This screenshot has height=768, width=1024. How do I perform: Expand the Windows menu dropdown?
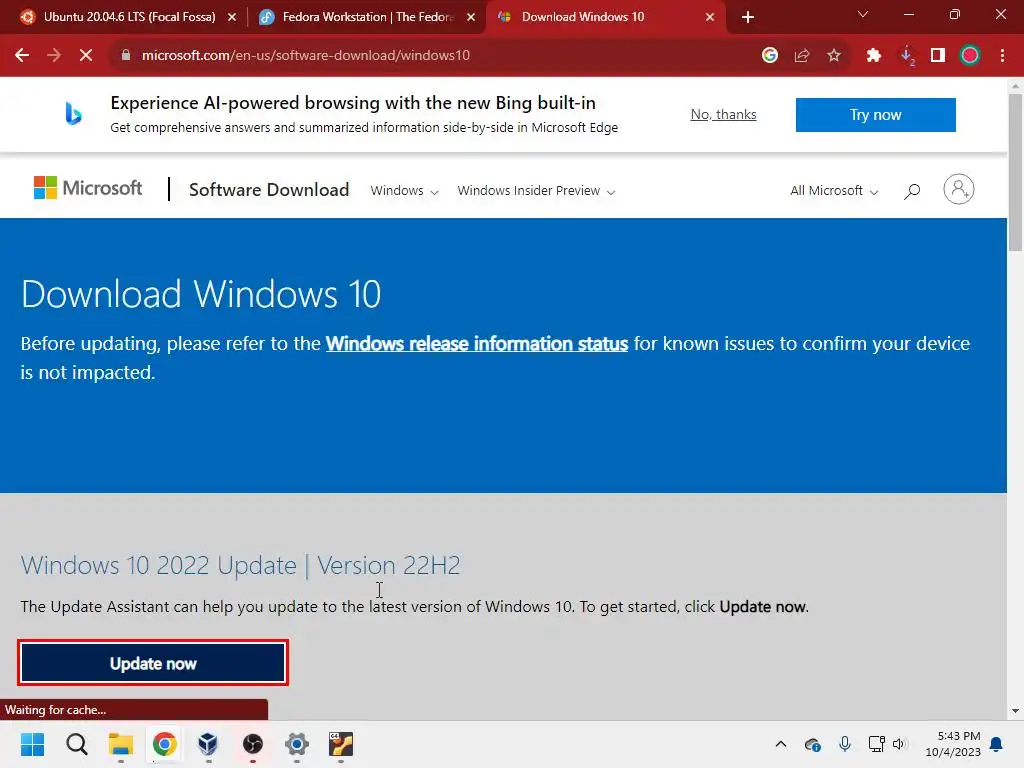pos(404,191)
